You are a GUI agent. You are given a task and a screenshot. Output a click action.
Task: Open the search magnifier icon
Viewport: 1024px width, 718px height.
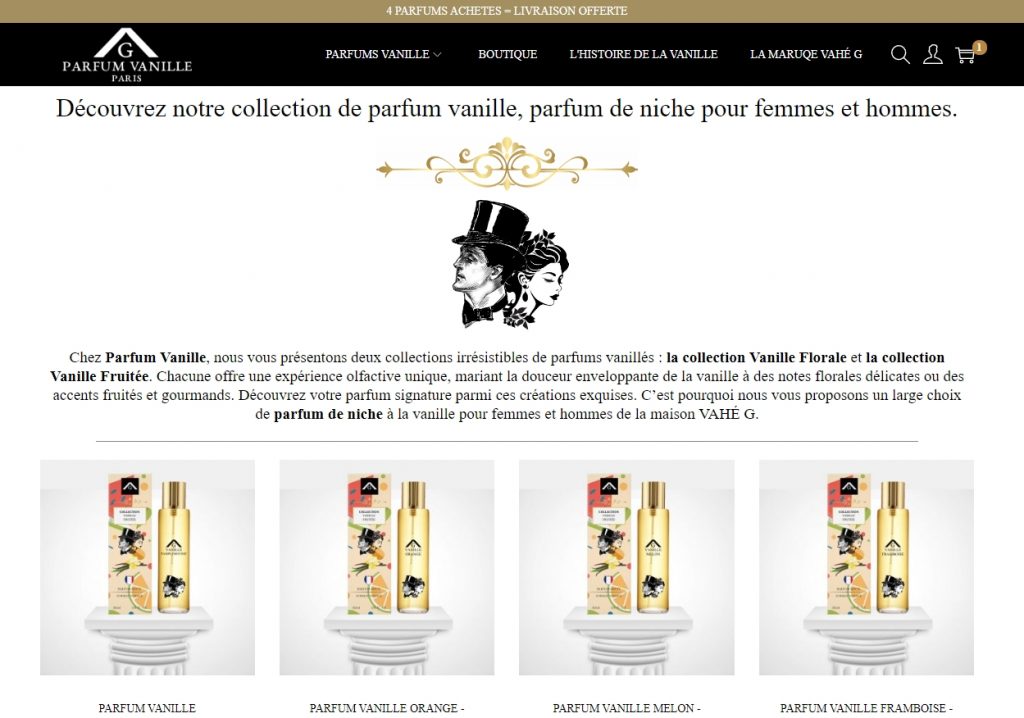[900, 54]
